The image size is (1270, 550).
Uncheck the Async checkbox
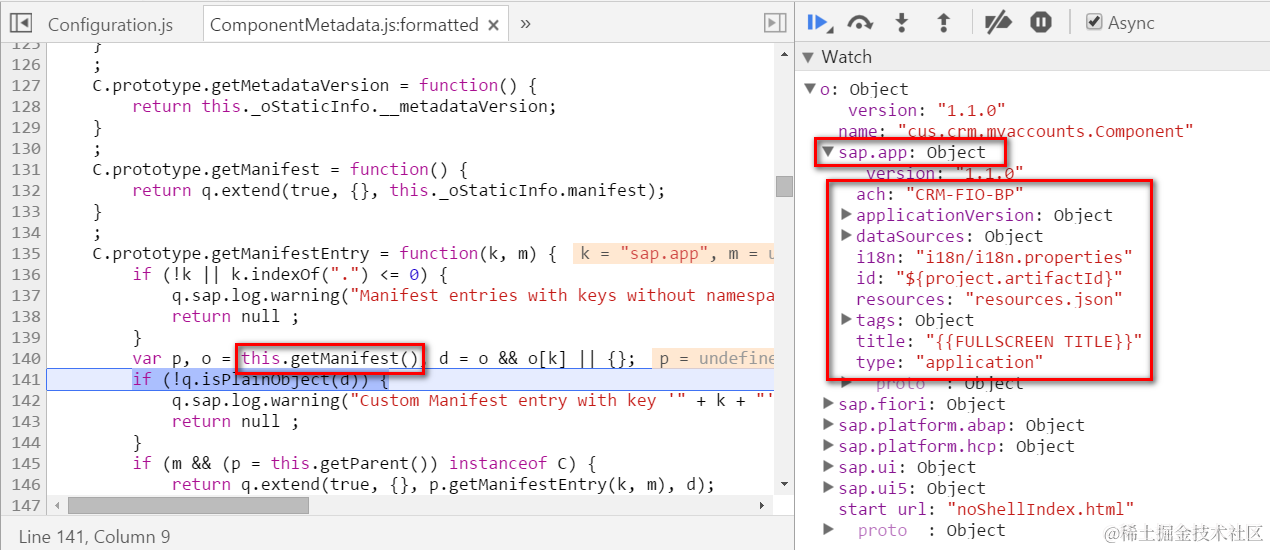pos(1094,22)
